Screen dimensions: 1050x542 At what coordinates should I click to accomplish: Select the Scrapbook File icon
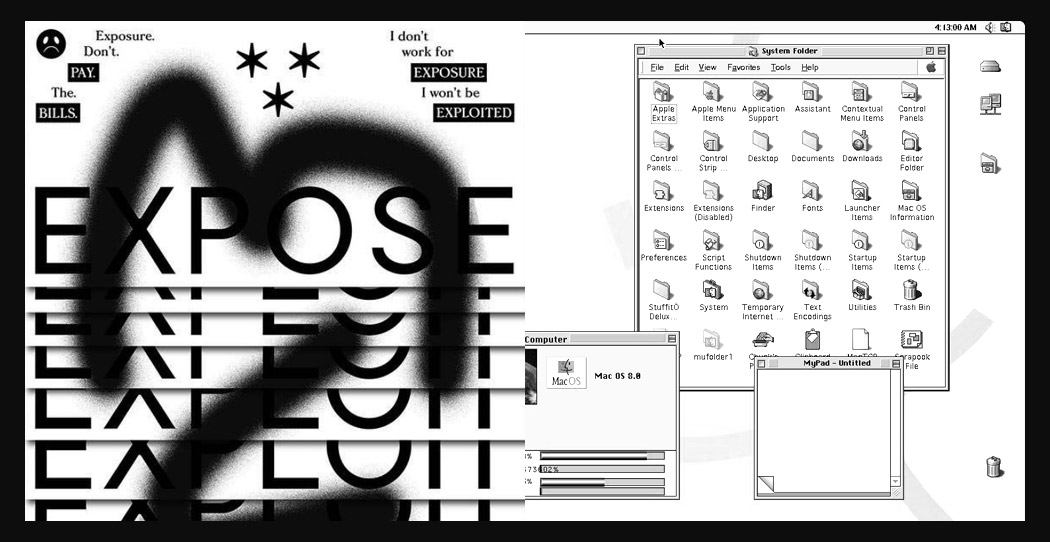coord(911,339)
